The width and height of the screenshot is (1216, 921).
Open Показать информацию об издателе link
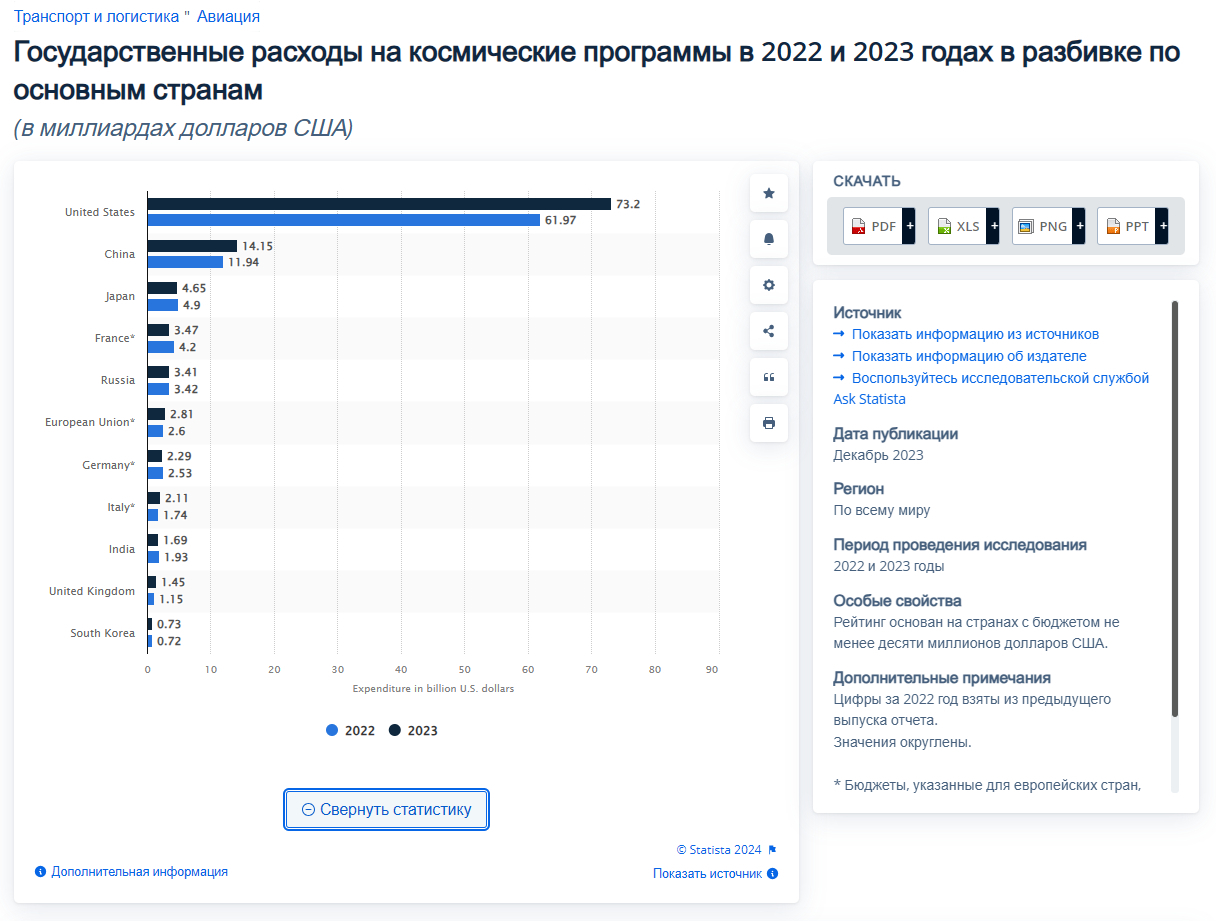click(x=969, y=356)
